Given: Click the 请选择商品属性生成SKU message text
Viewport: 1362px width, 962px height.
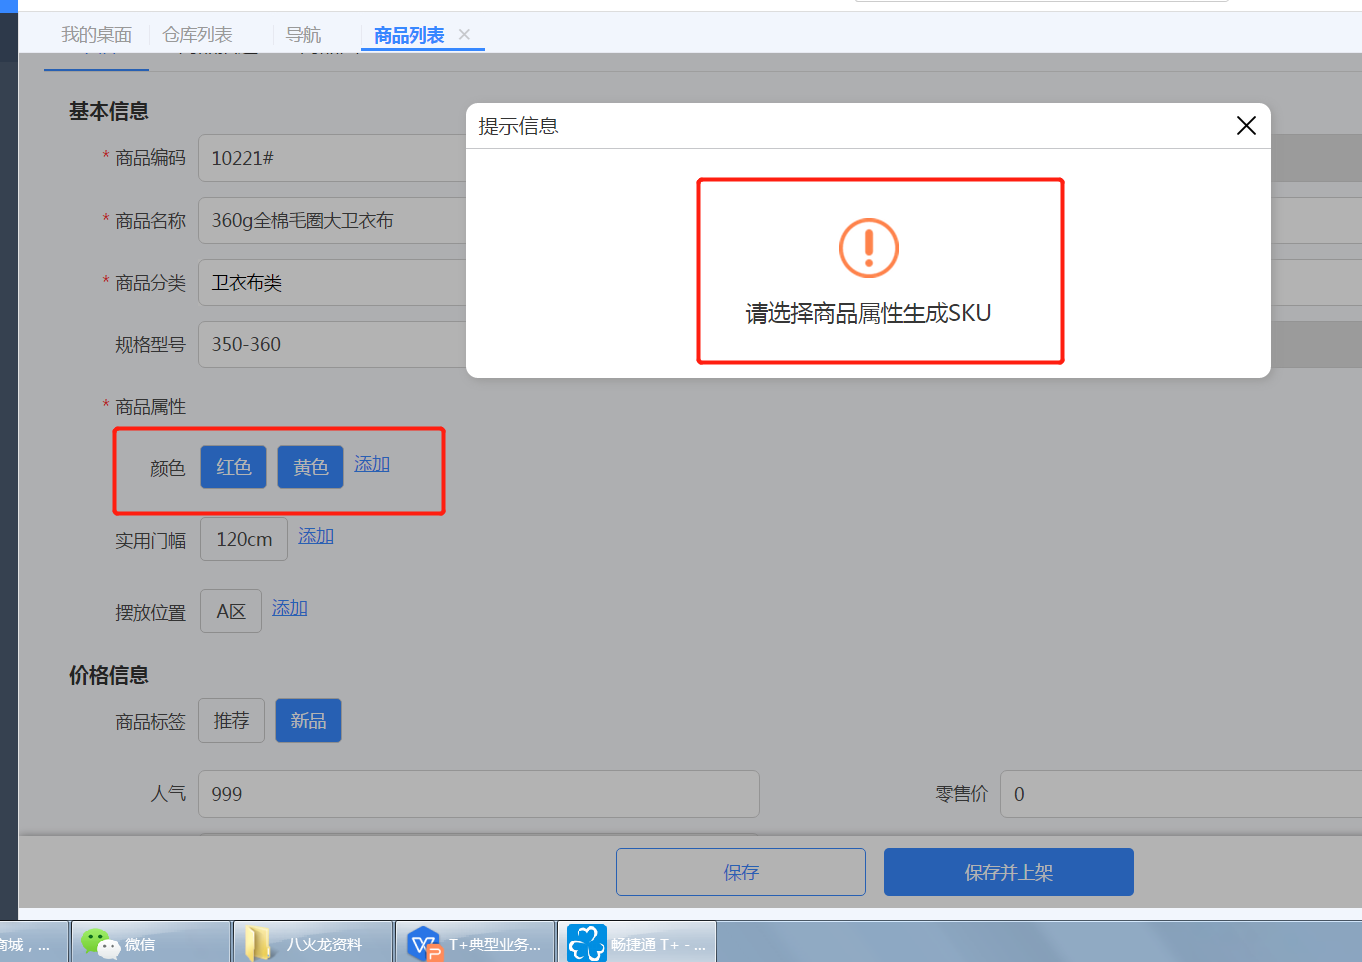Looking at the screenshot, I should (x=868, y=313).
